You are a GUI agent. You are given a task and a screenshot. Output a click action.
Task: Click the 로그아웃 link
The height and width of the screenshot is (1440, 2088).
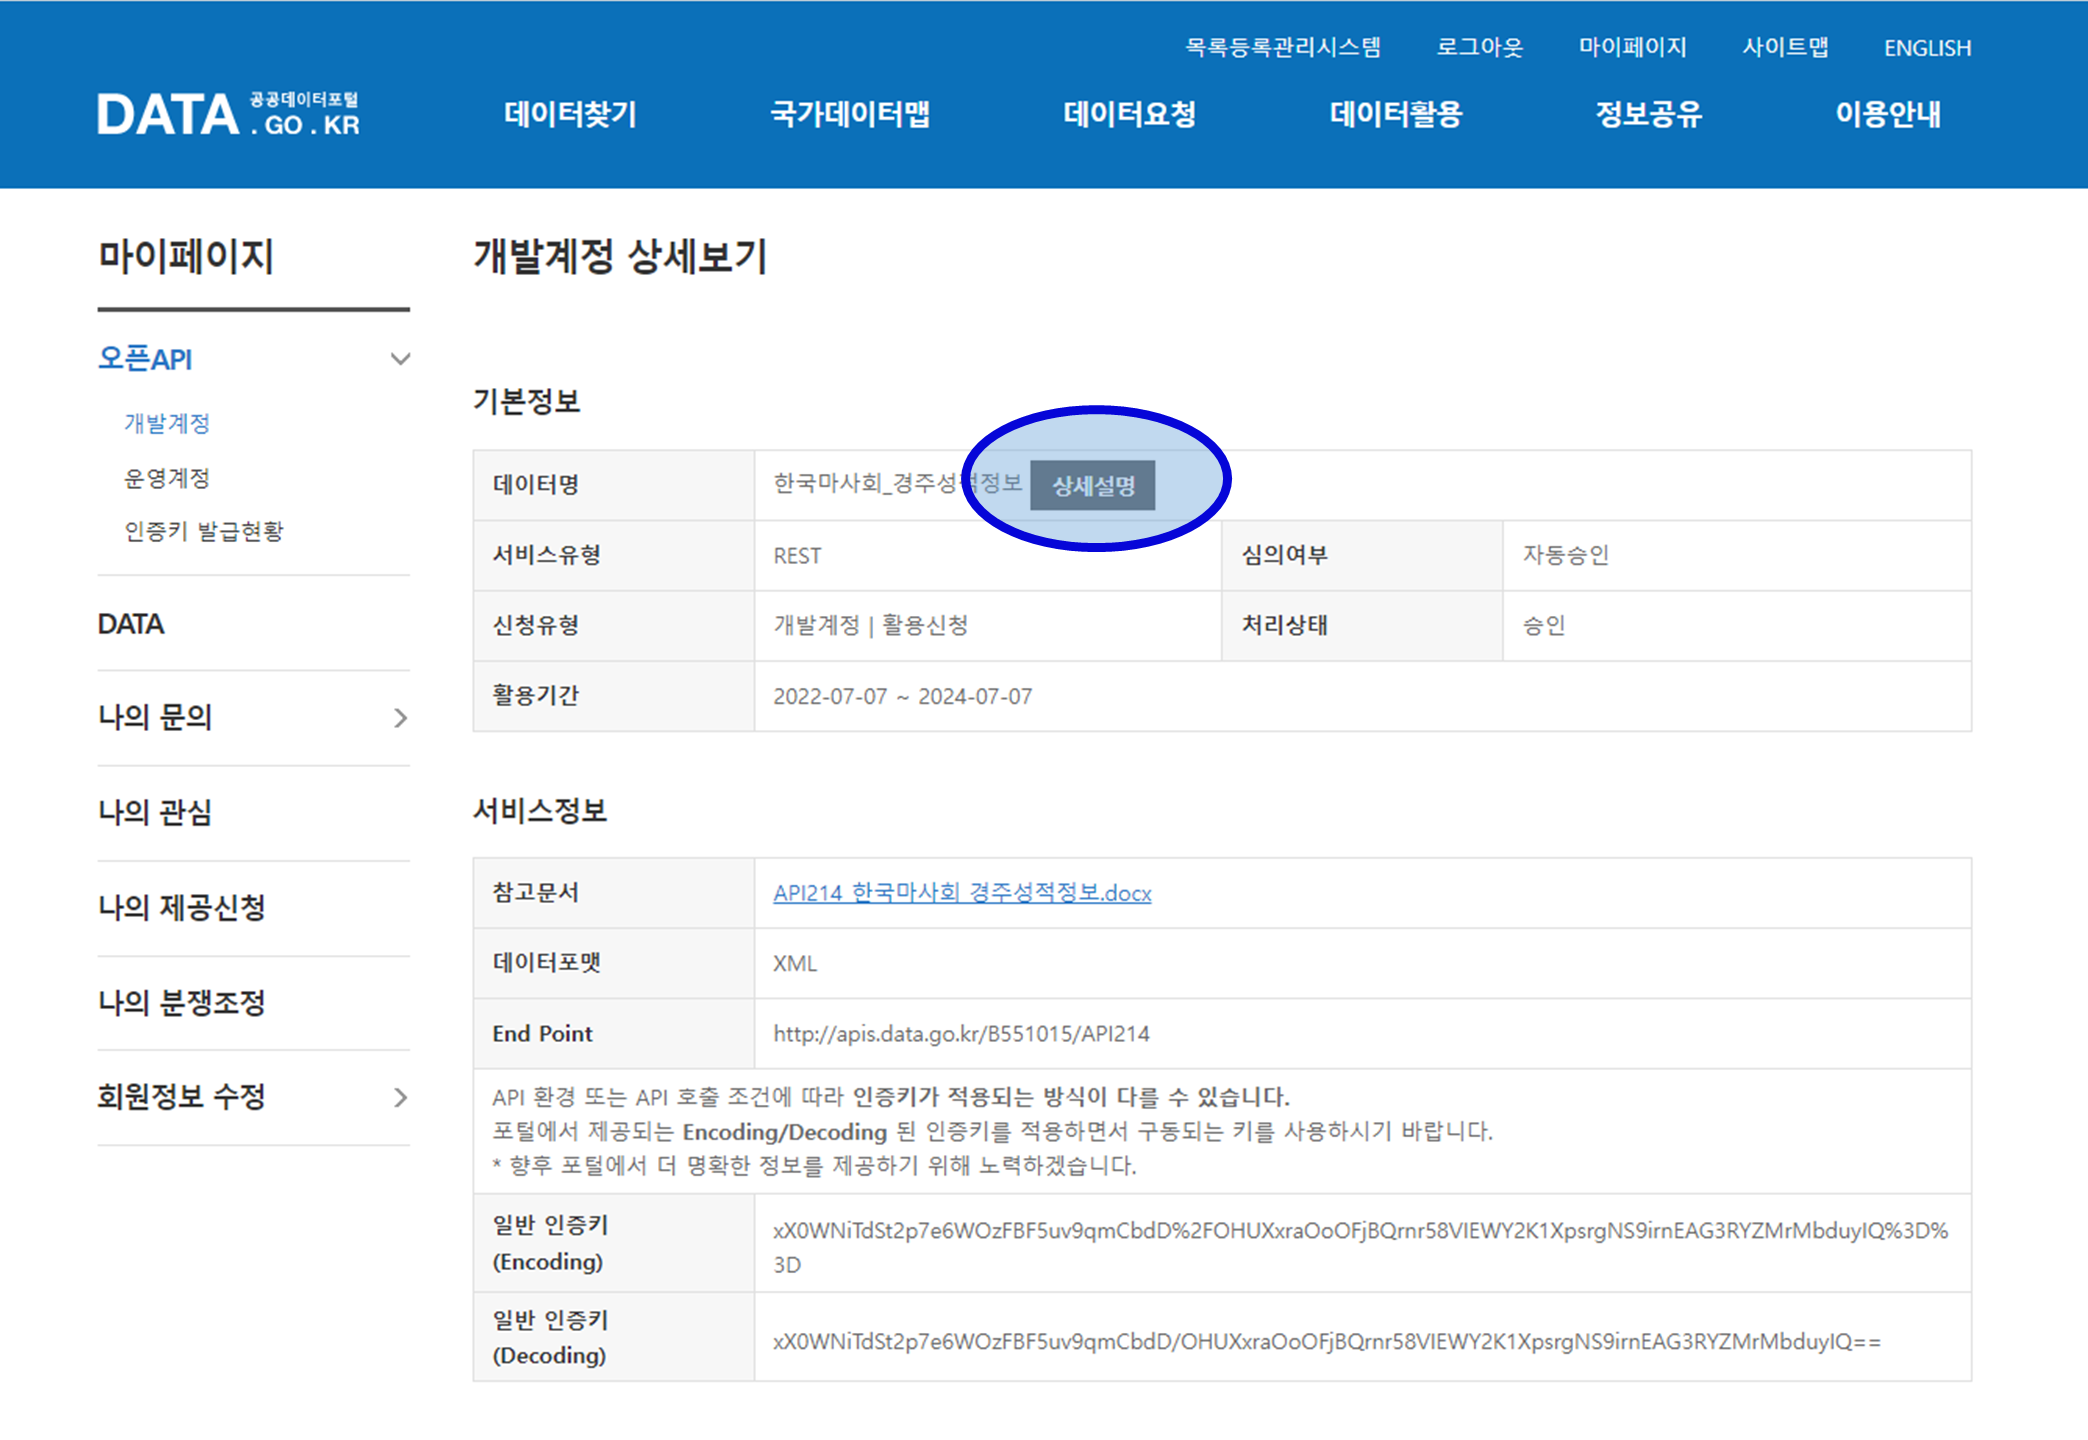tap(1479, 47)
